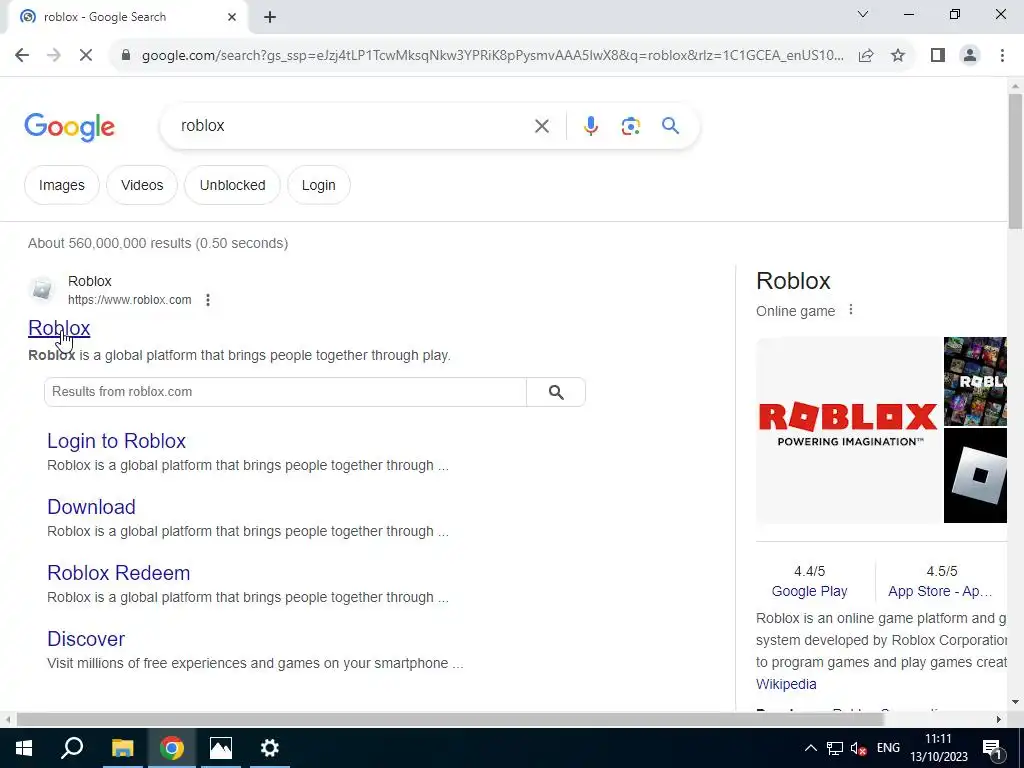Stop loading the page

click(x=86, y=56)
